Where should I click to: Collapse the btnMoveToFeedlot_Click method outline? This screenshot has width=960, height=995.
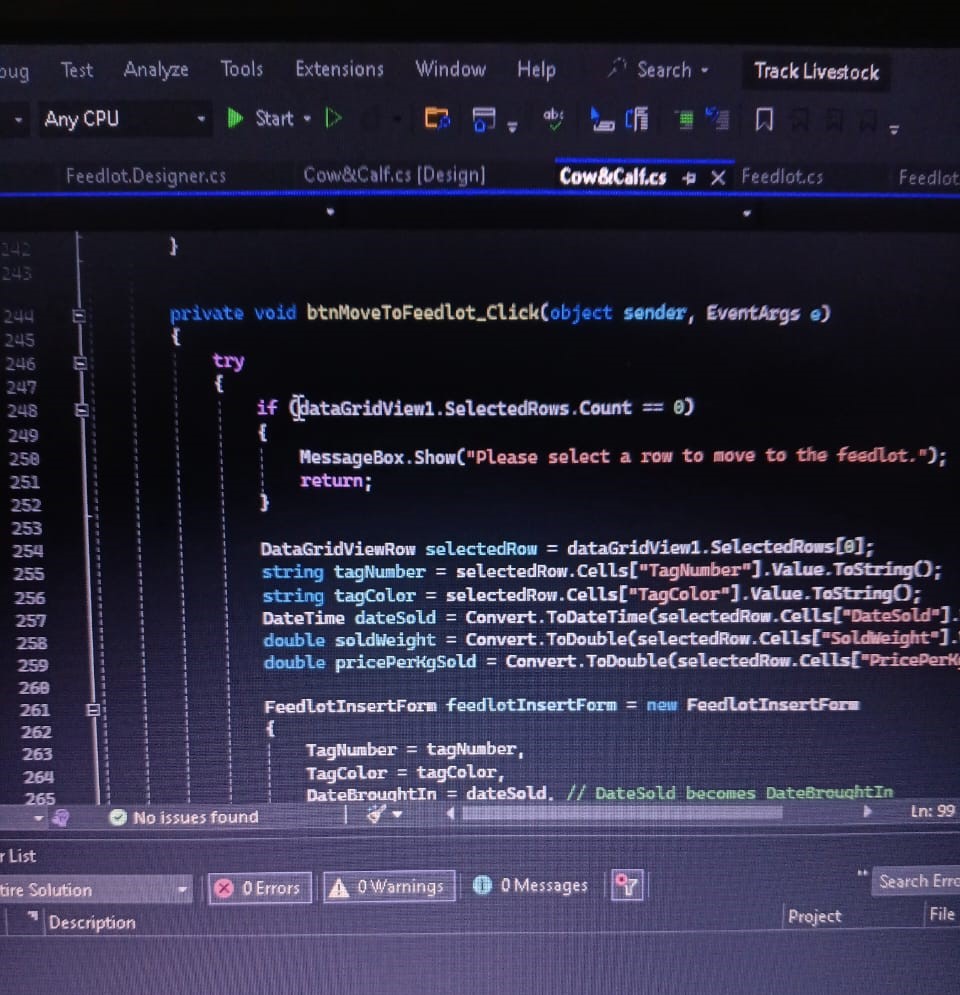[x=81, y=315]
